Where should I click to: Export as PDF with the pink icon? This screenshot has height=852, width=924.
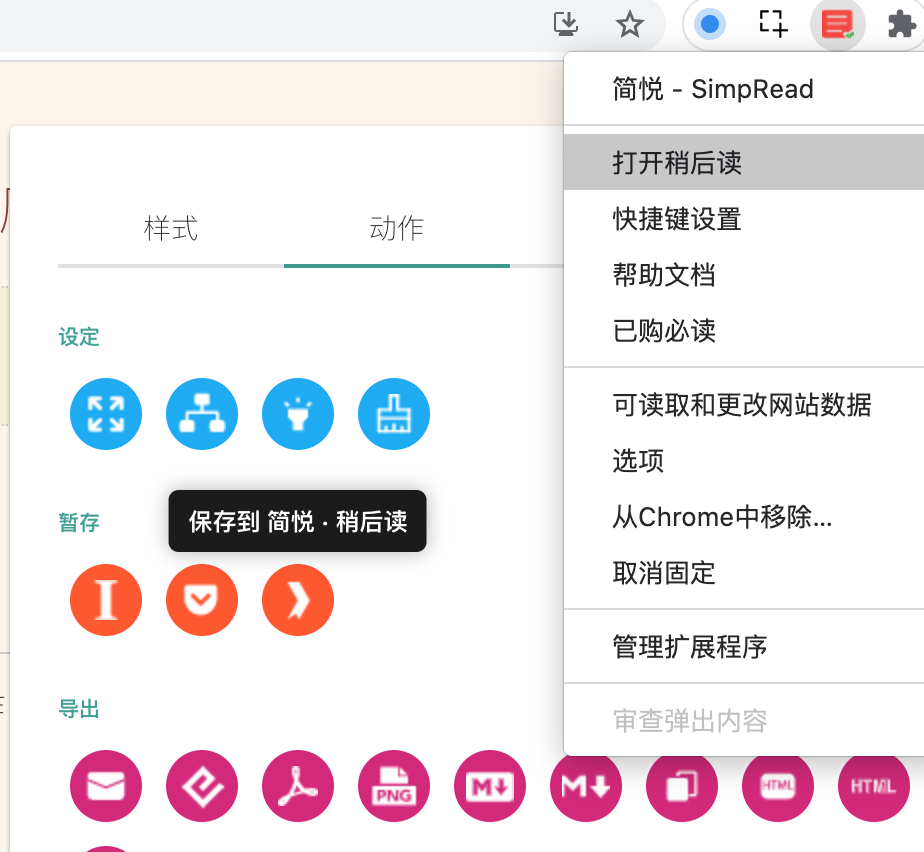click(298, 786)
